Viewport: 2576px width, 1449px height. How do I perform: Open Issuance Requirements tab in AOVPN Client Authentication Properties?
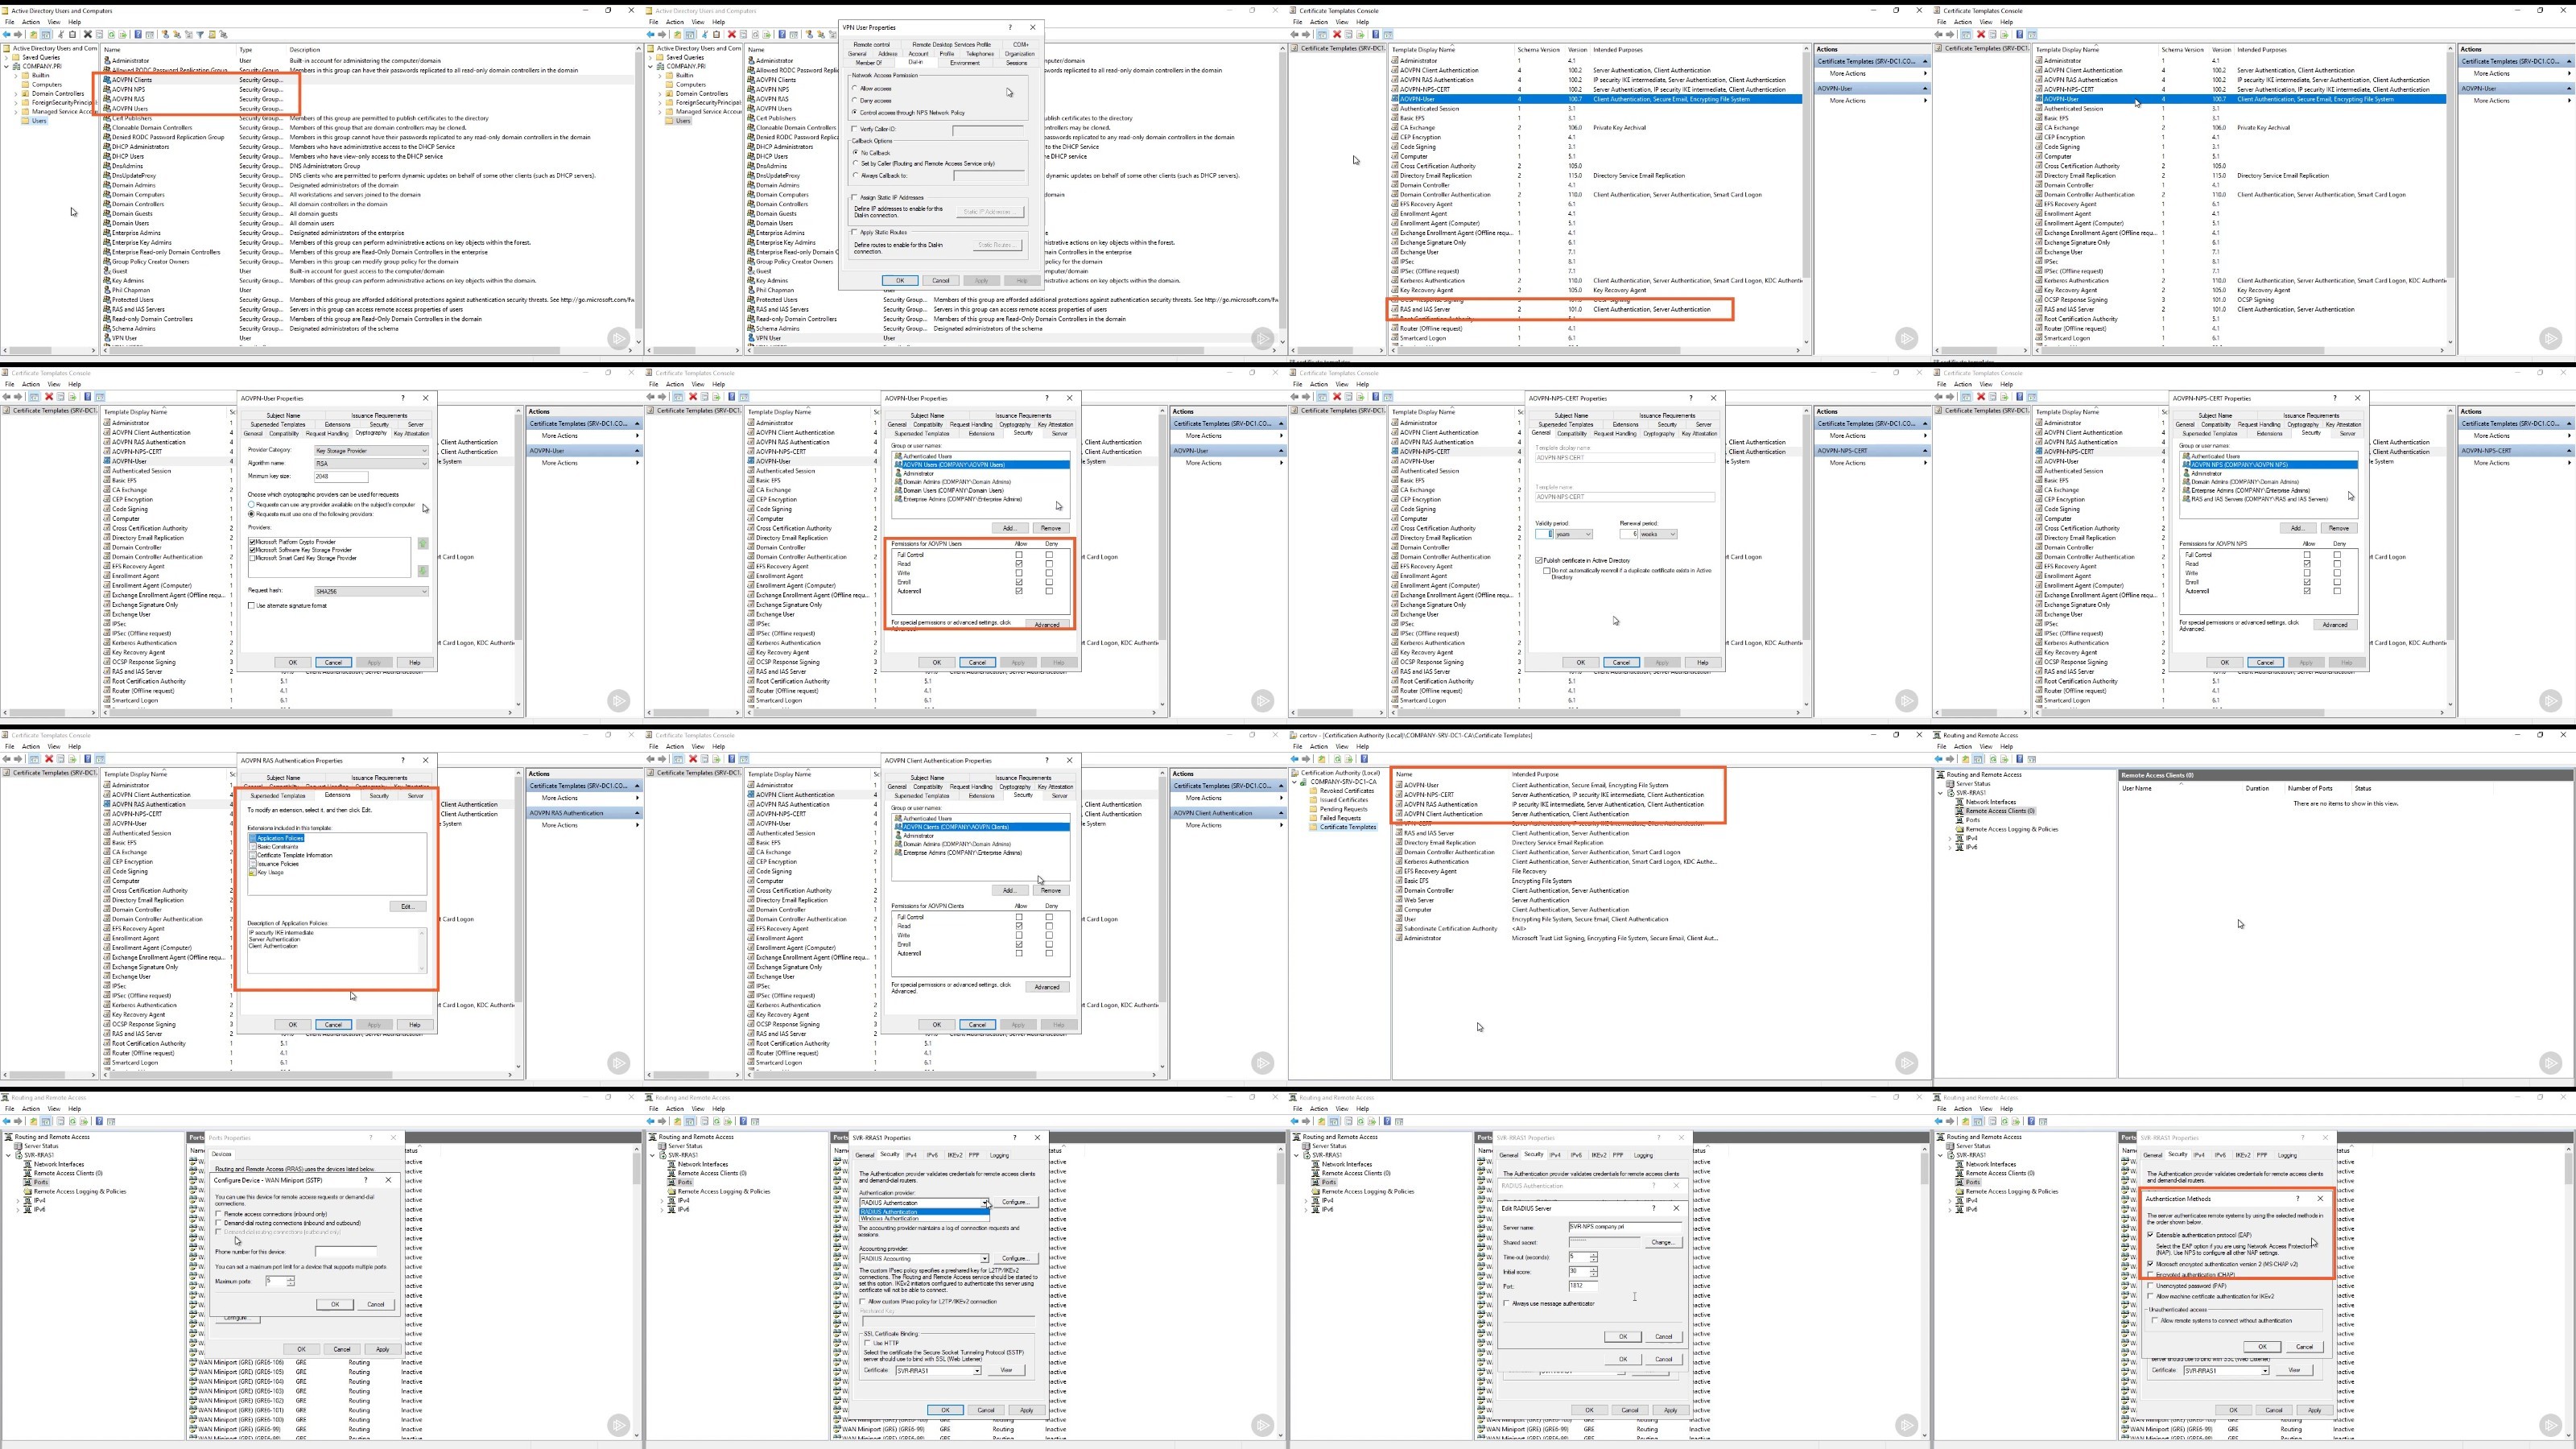pyautogui.click(x=1023, y=777)
